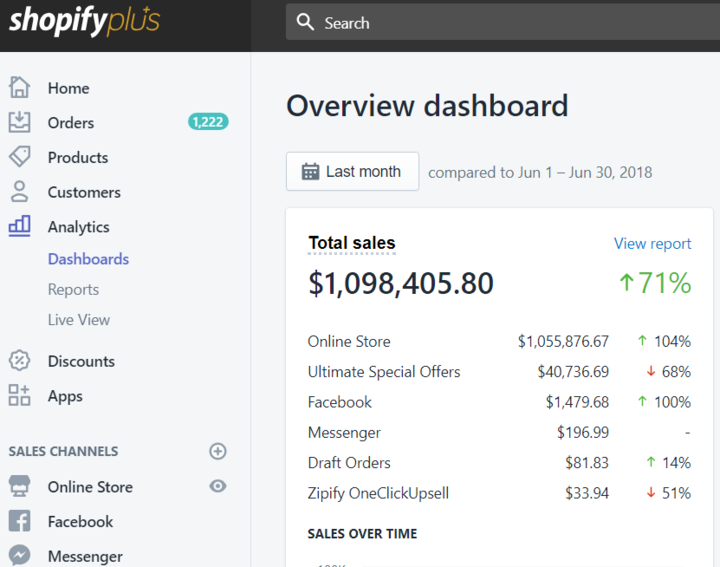This screenshot has width=720, height=567.
Task: Click the Messenger icon in sidebar
Action: click(x=19, y=555)
